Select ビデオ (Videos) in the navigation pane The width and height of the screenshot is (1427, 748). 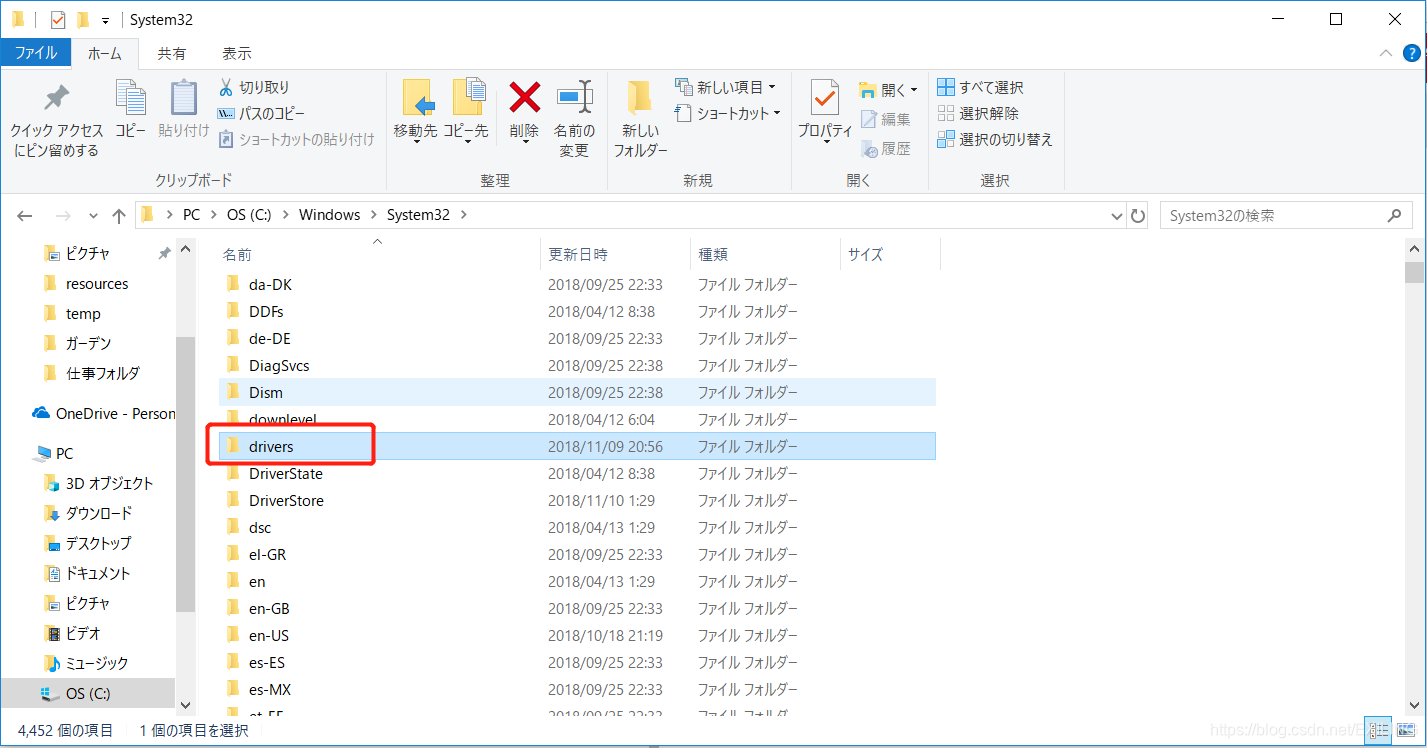tap(72, 633)
